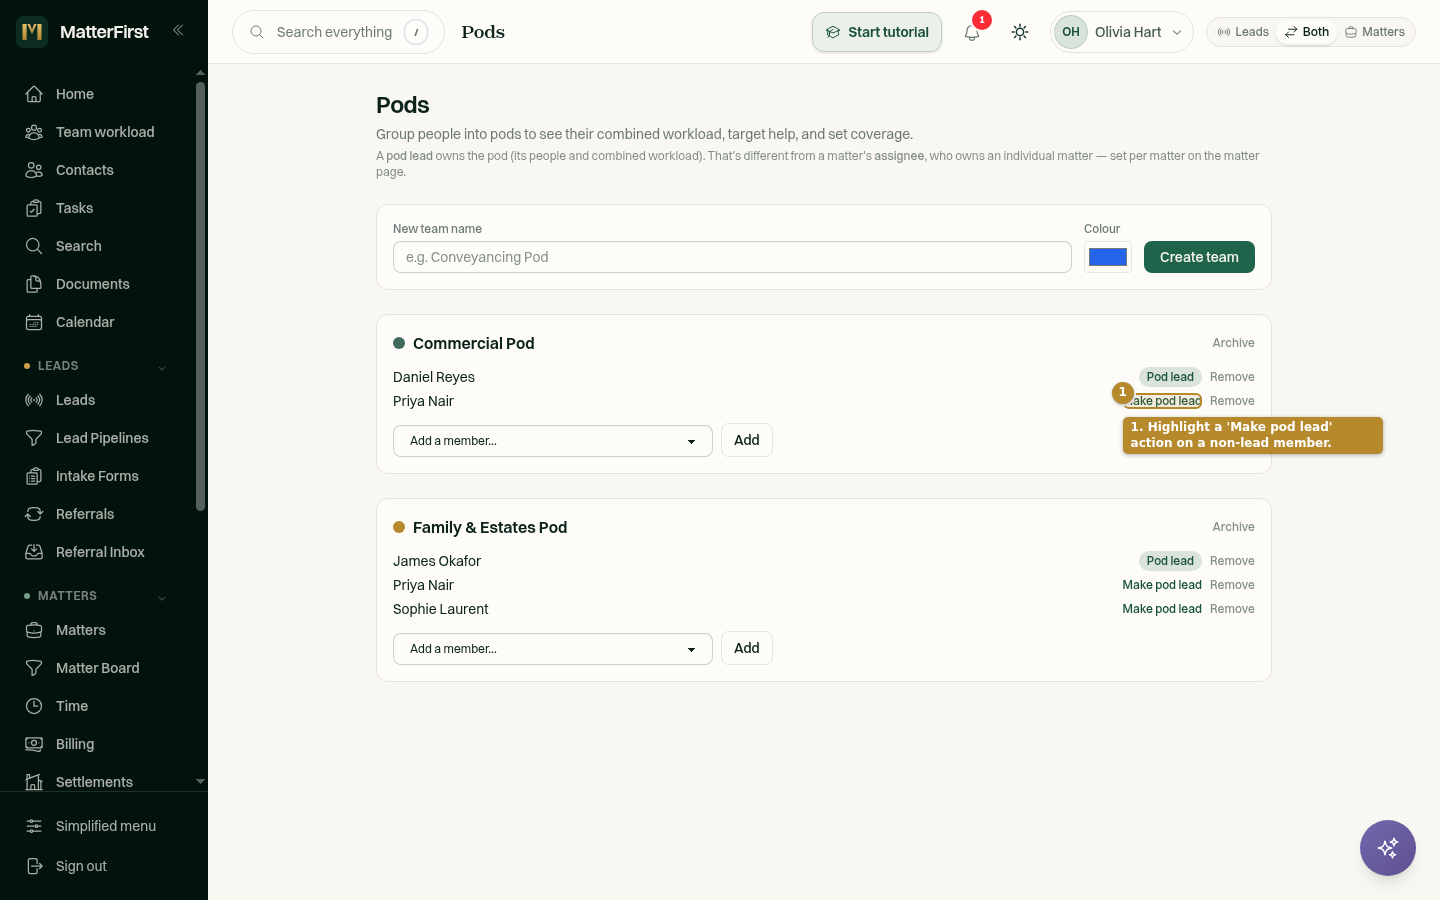
Task: Go to Matter Board in sidebar
Action: tap(98, 668)
